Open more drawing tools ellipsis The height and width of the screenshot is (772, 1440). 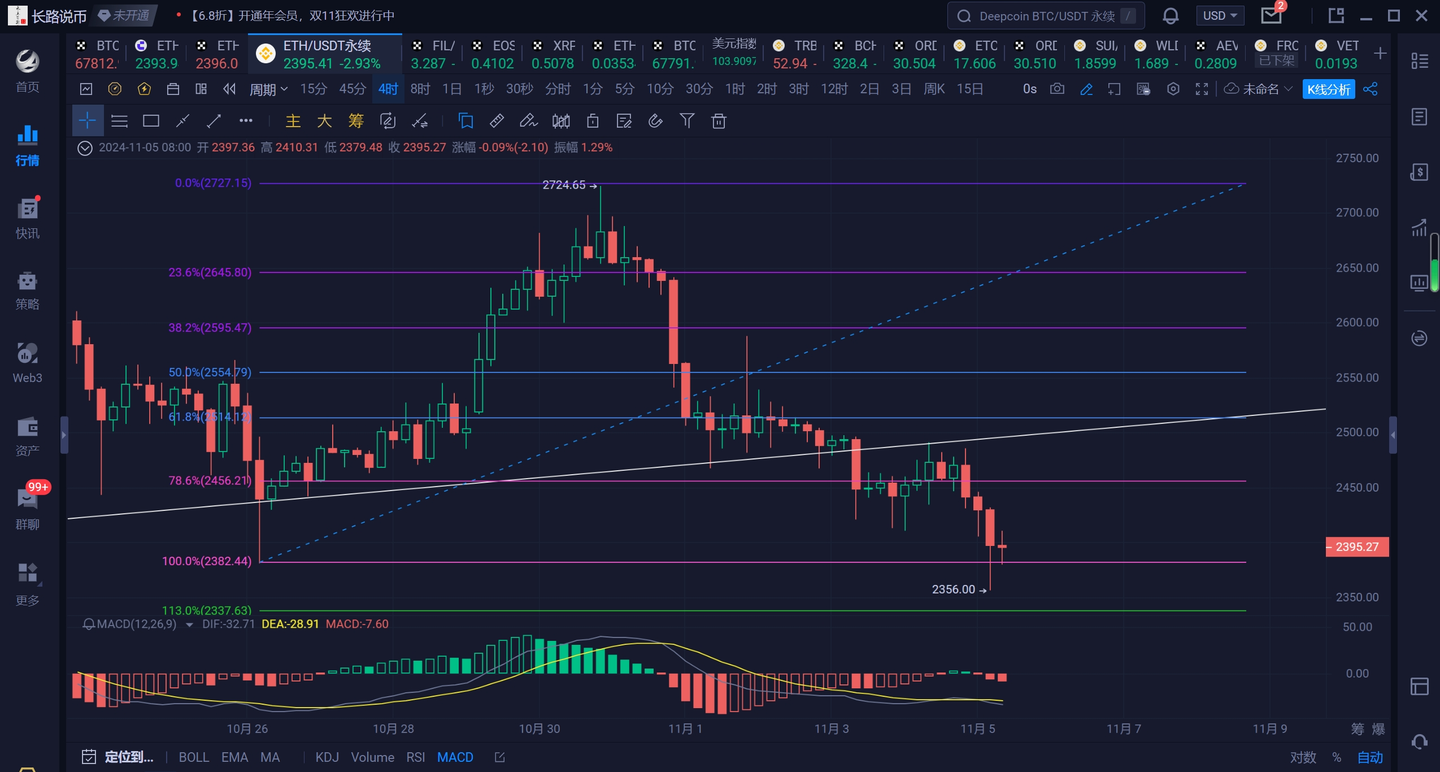pyautogui.click(x=246, y=121)
